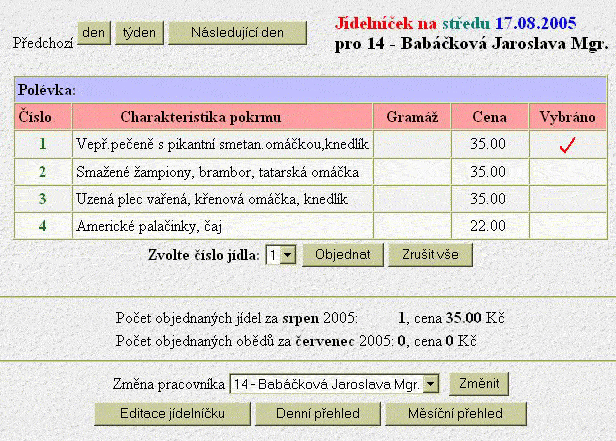Go to previous day with den button
The height and width of the screenshot is (441, 616).
pyautogui.click(x=95, y=33)
